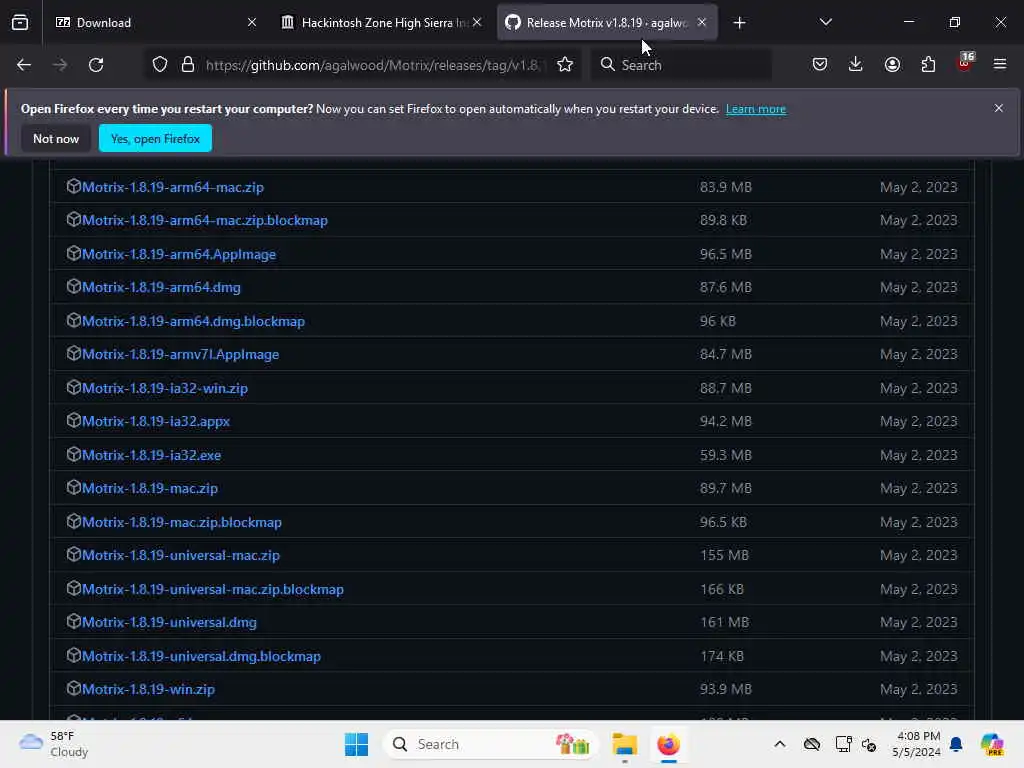Click the 155 MB file size text
The width and height of the screenshot is (1024, 768).
724,555
